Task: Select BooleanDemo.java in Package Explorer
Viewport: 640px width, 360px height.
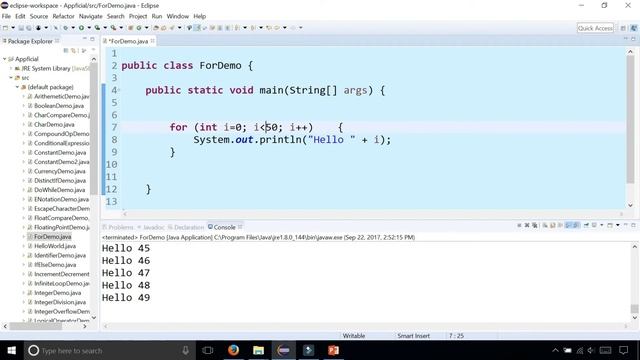Action: pos(59,106)
